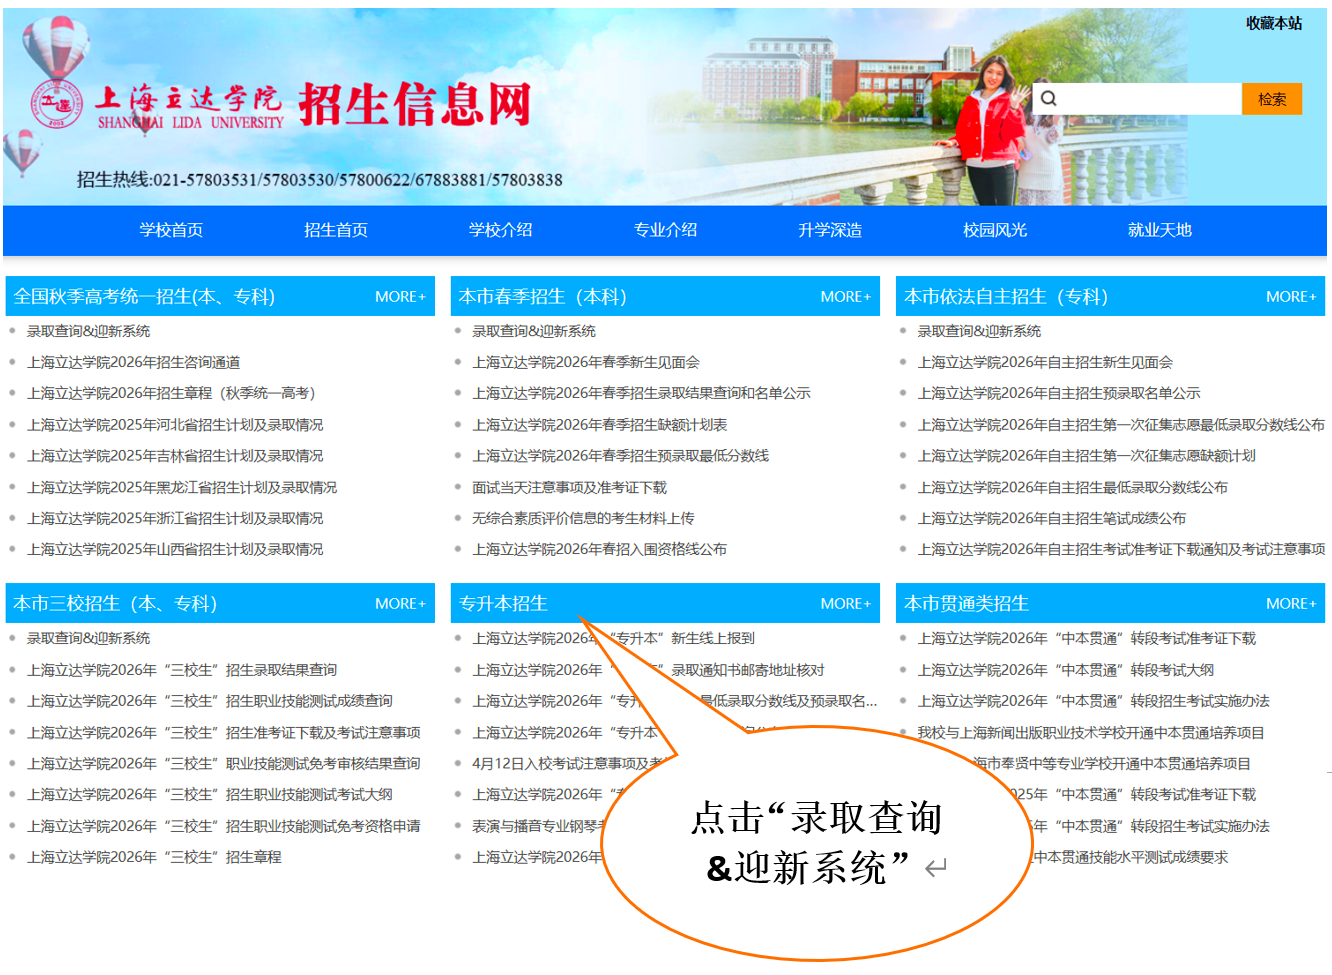Open "三校生"招生录取结果查询

pyautogui.click(x=182, y=670)
